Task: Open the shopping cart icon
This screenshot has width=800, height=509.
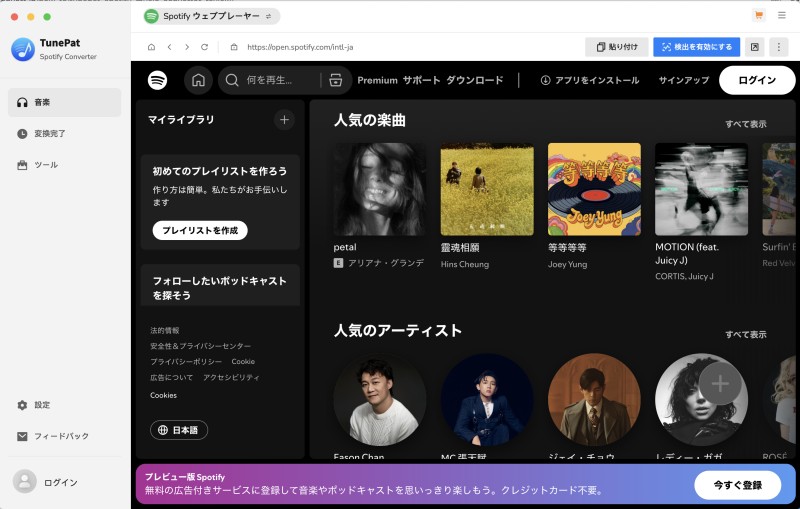Action: (759, 15)
